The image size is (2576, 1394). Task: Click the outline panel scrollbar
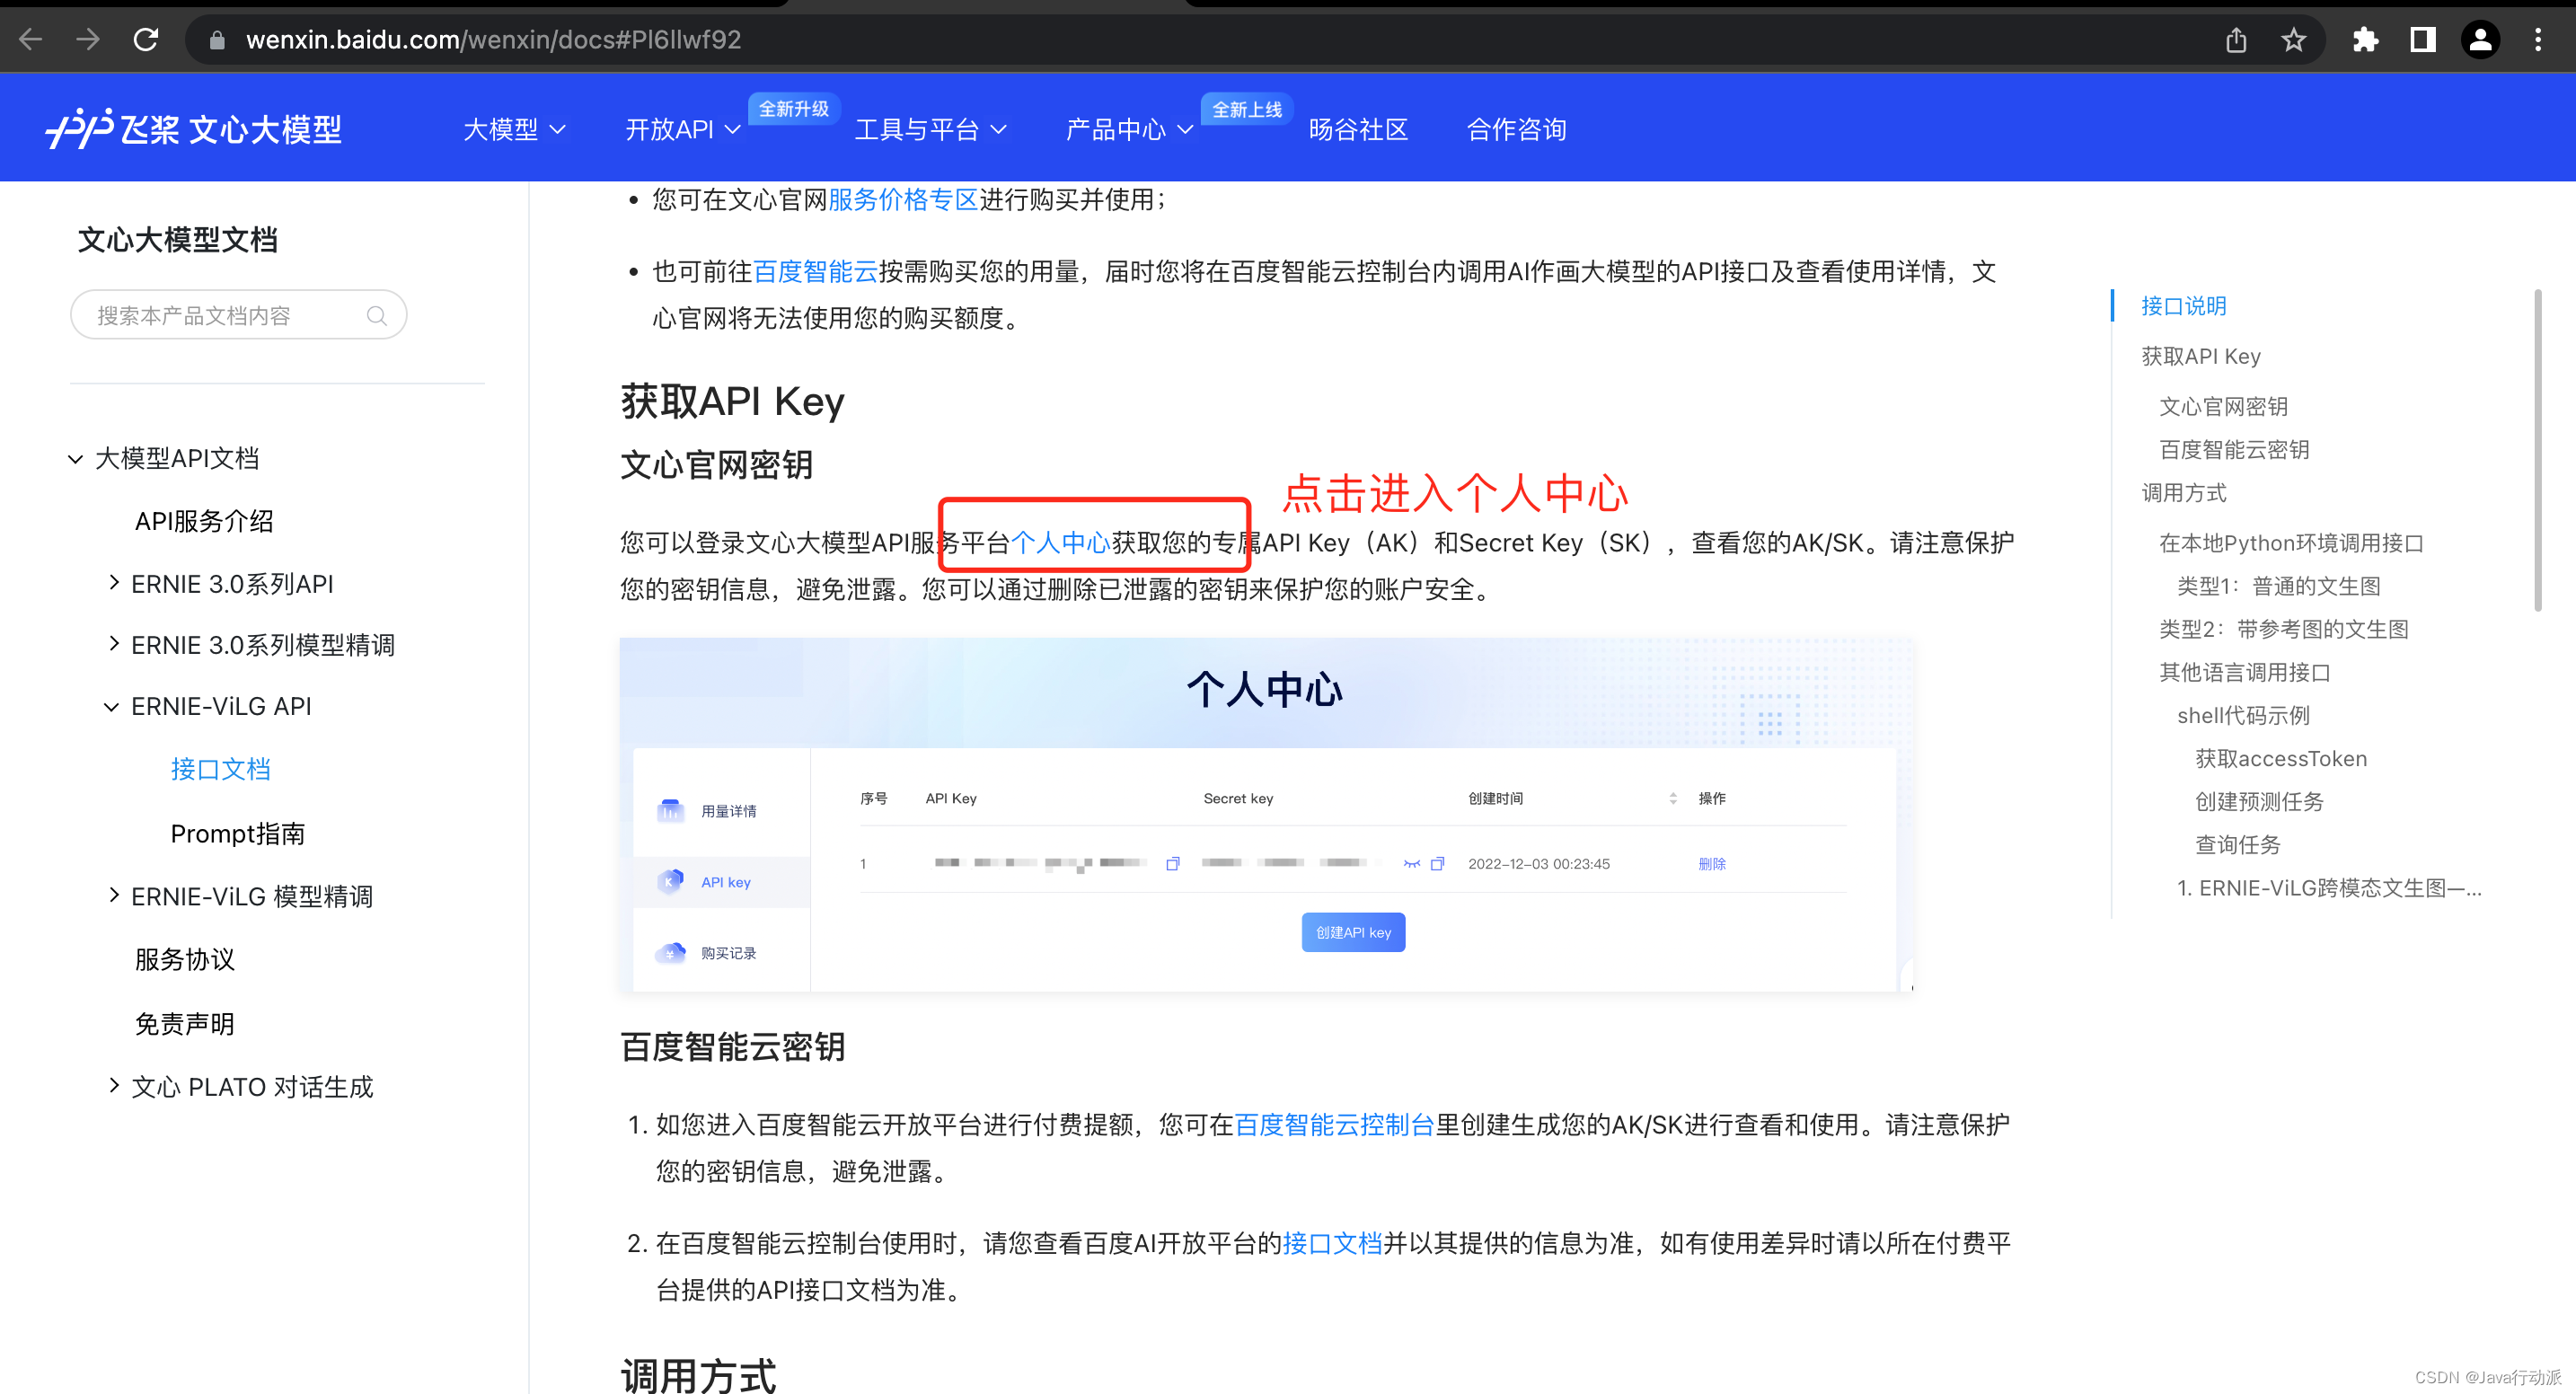[2538, 450]
